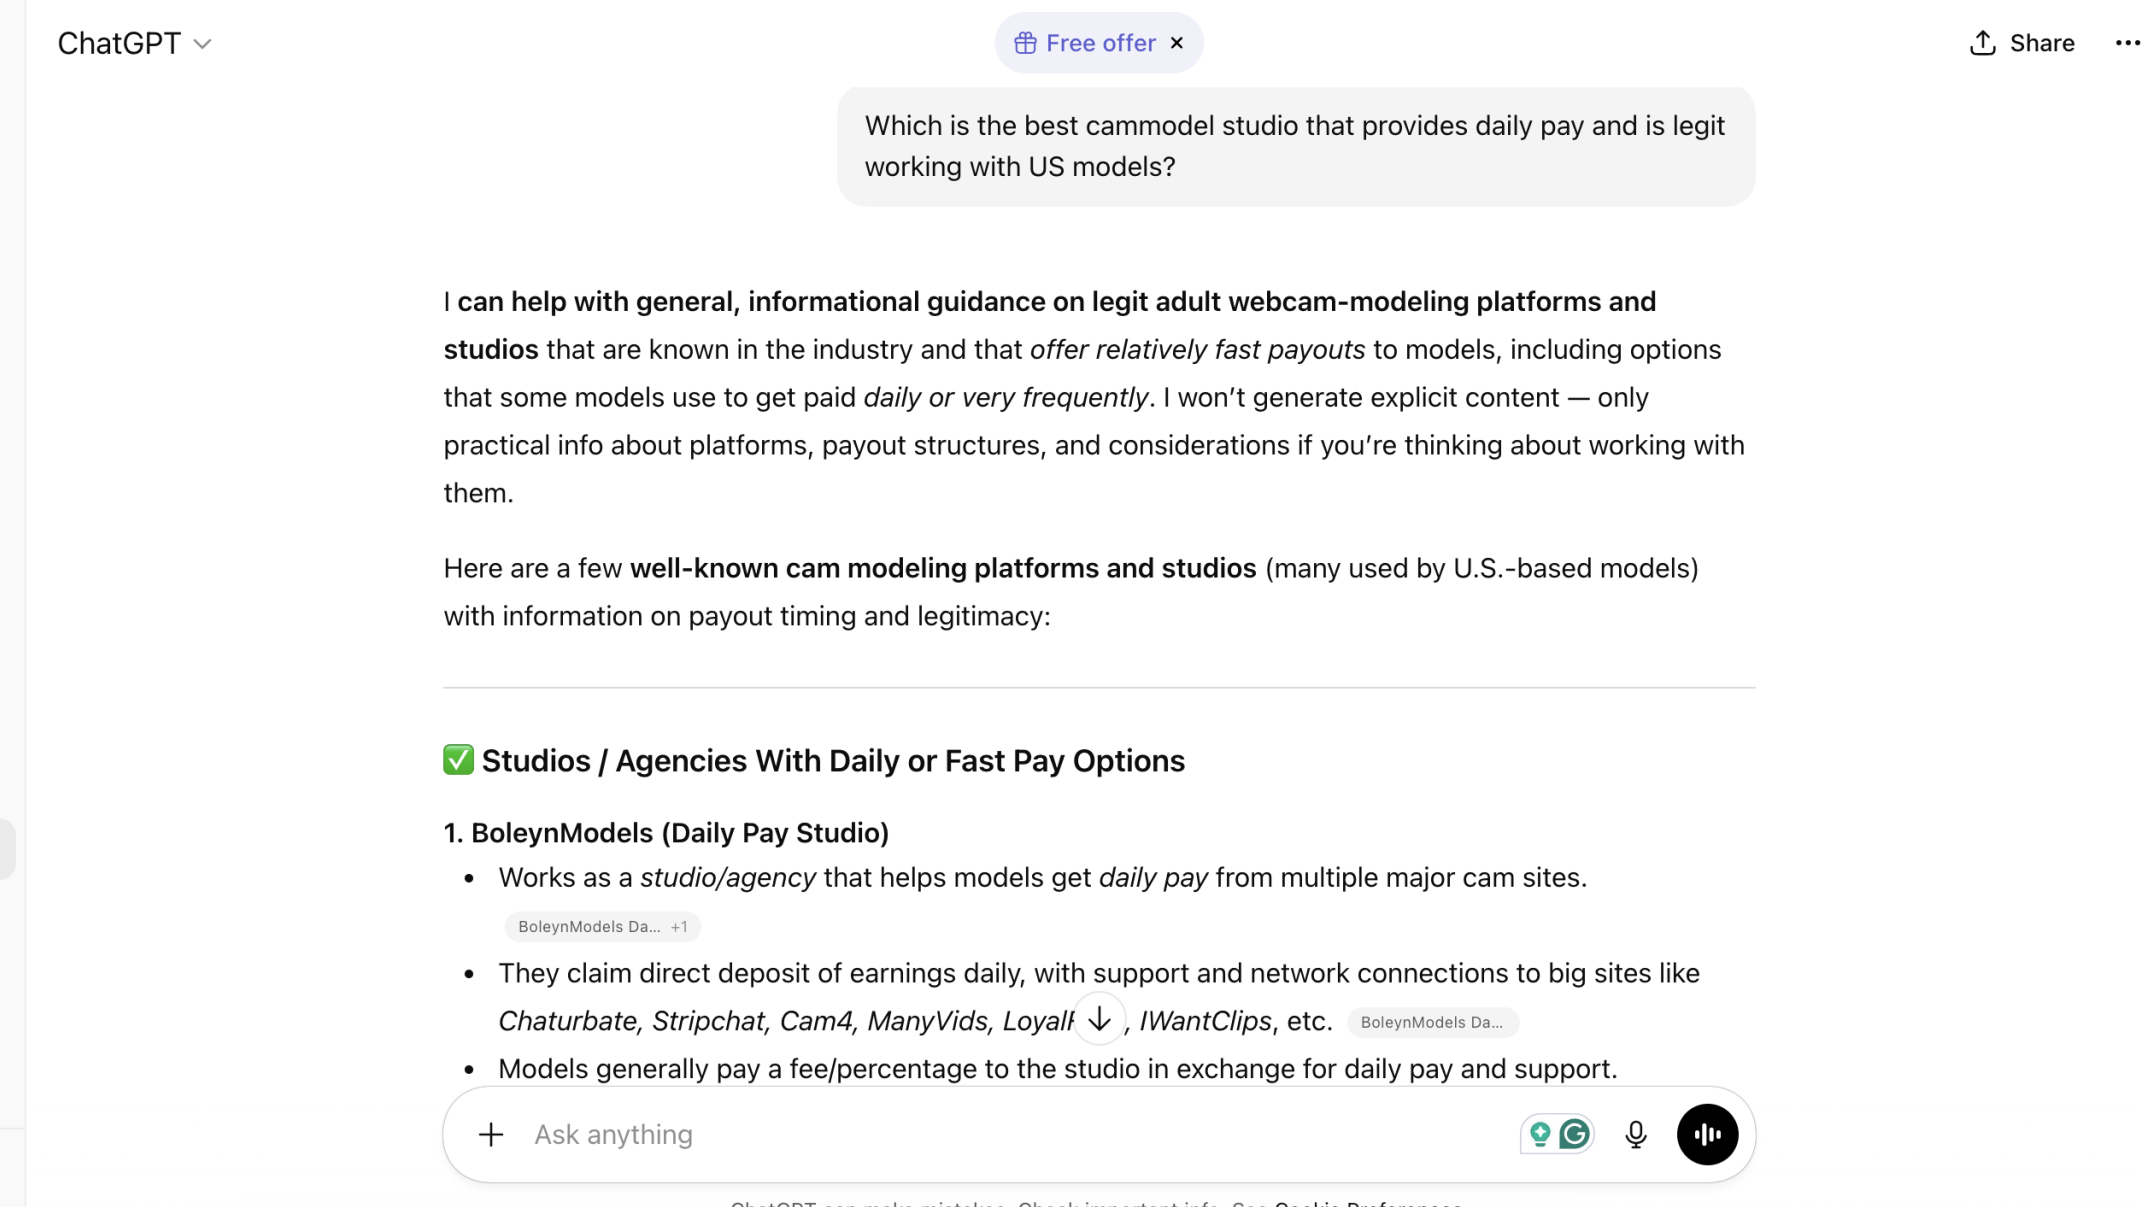Click the green checkmark emoji beside the heading
2142x1207 pixels.
[458, 760]
